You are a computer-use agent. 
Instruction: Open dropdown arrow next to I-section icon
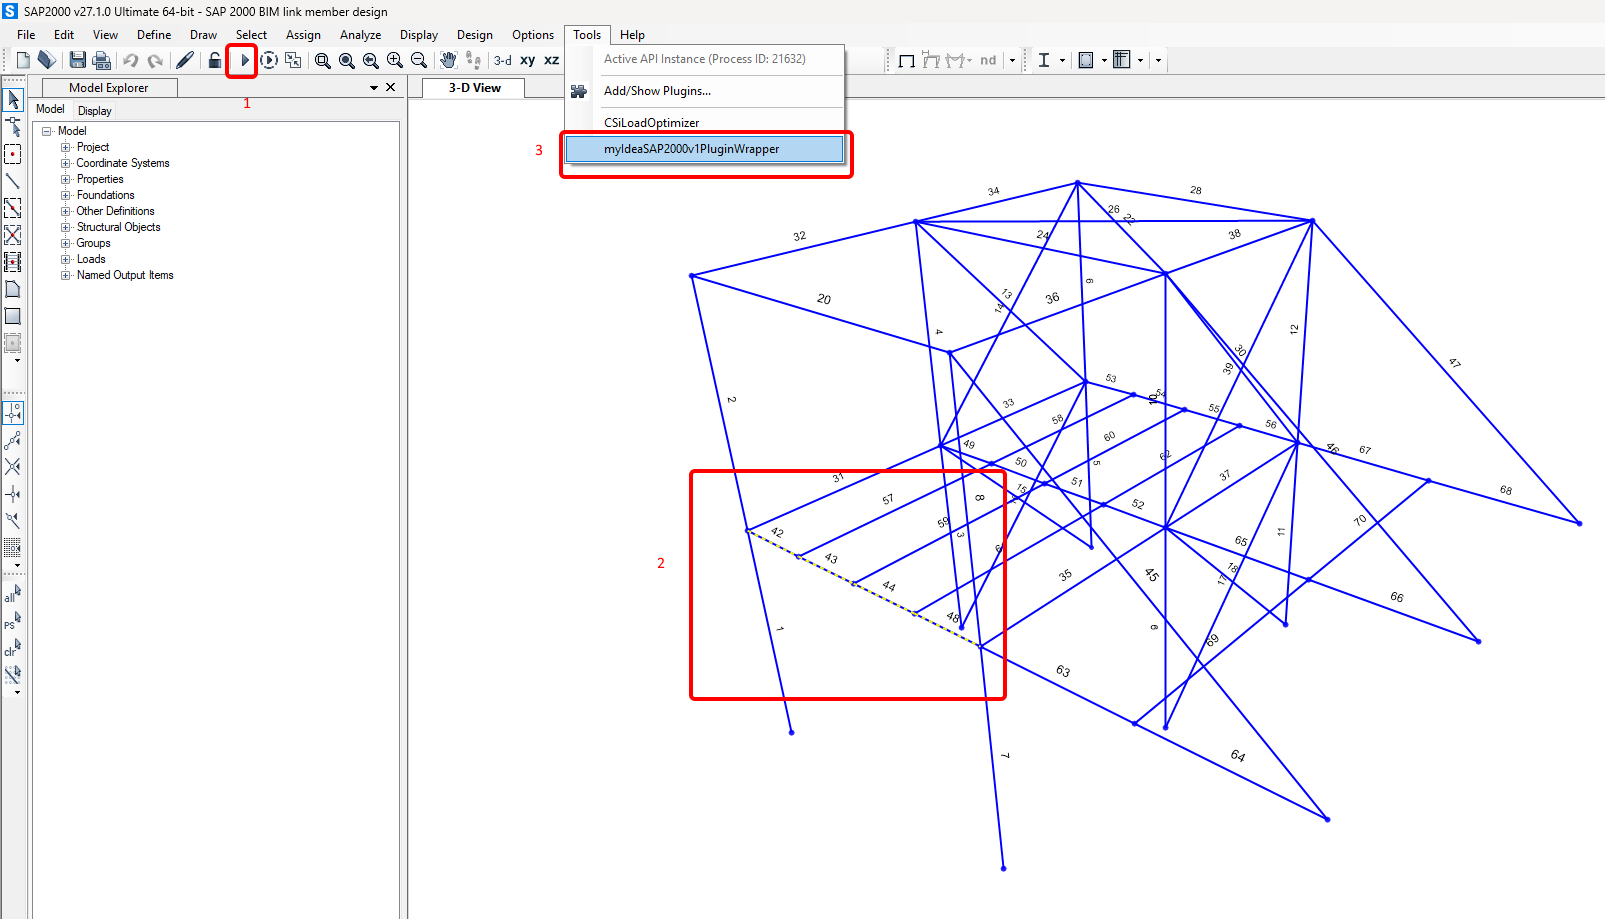click(x=1062, y=60)
